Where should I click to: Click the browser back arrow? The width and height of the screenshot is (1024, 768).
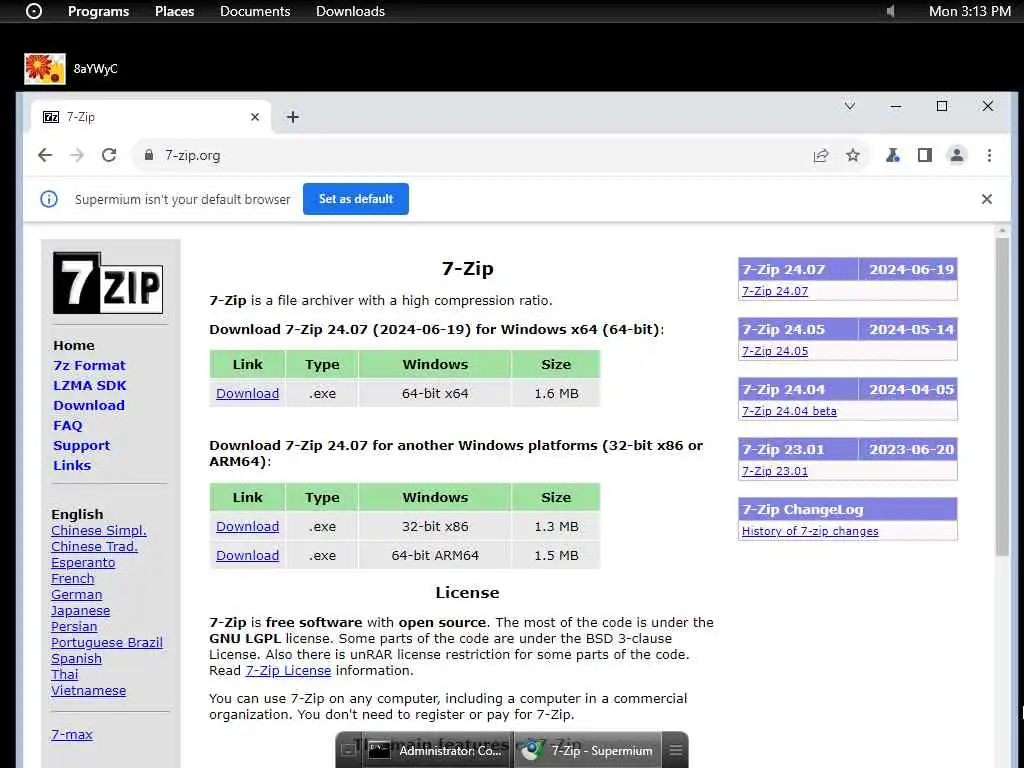45,155
